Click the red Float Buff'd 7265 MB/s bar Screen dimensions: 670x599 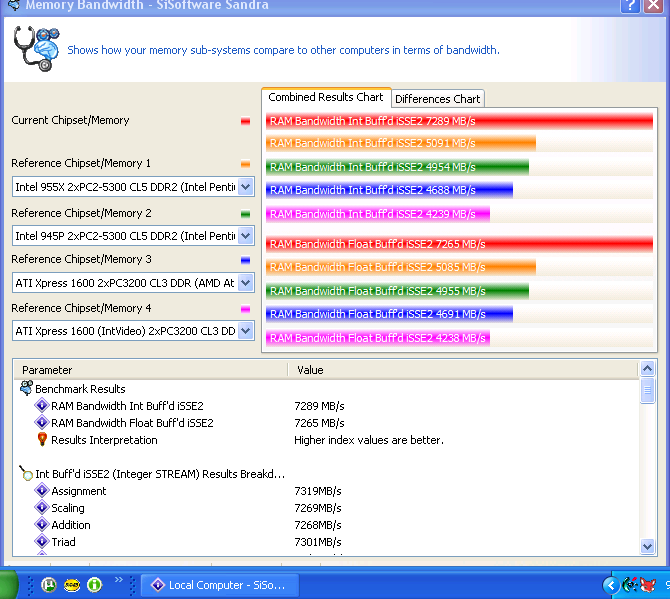pos(459,244)
